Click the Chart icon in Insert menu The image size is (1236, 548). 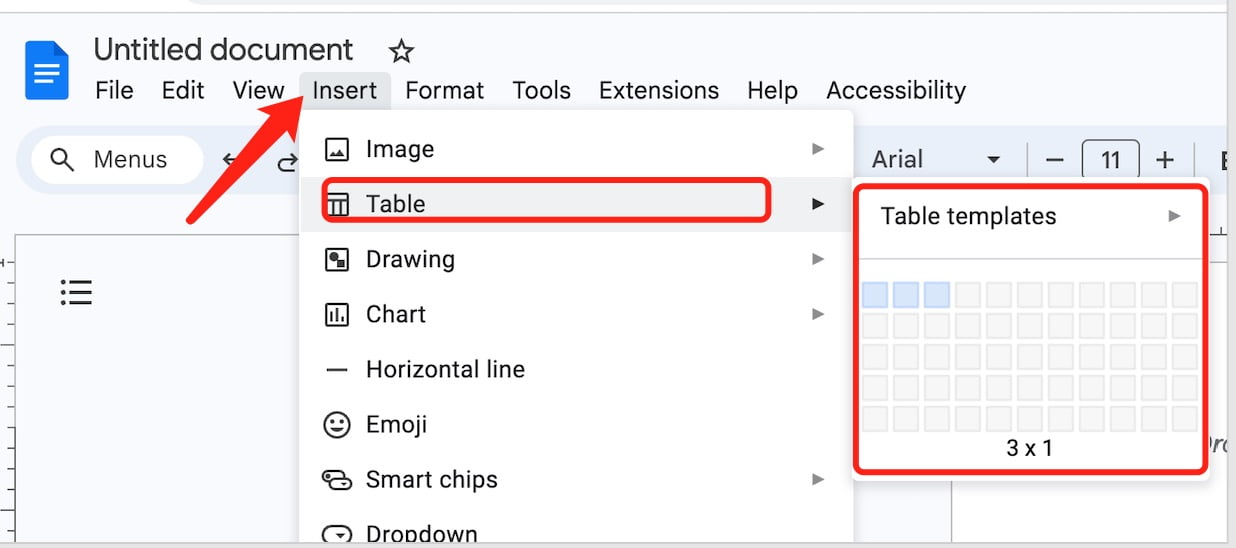click(337, 315)
